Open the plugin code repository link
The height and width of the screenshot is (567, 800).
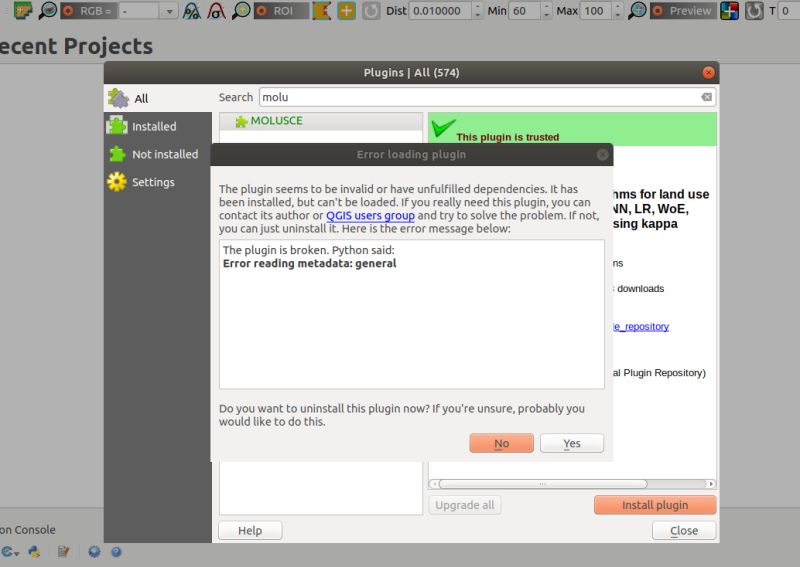[641, 327]
